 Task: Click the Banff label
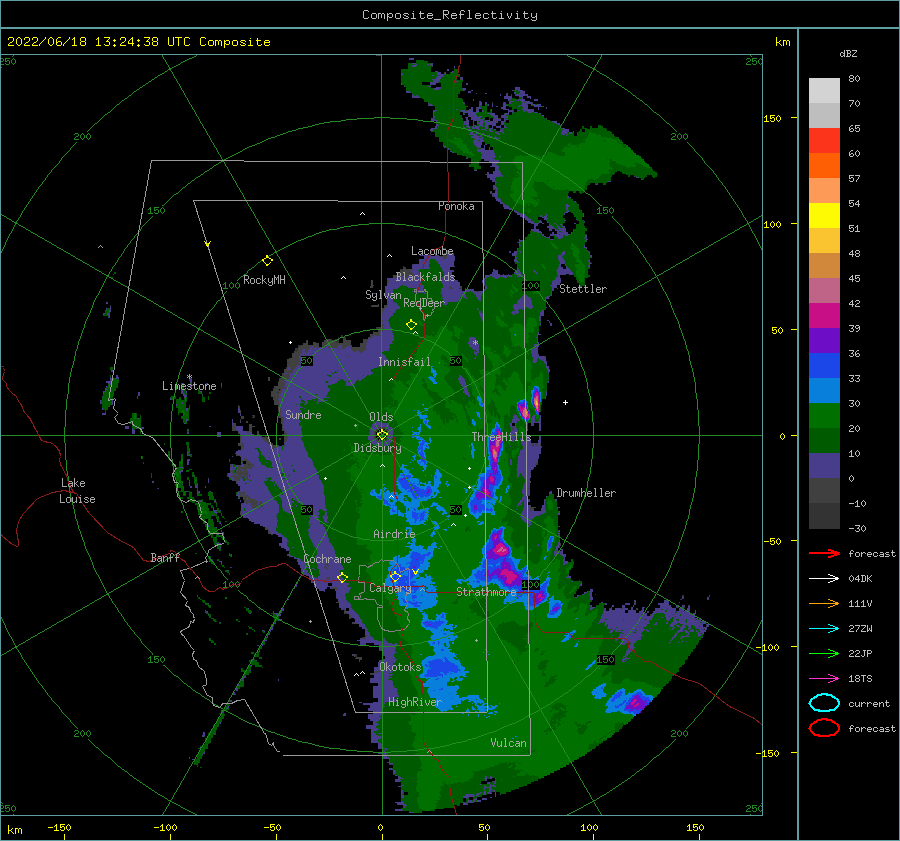pos(165,557)
